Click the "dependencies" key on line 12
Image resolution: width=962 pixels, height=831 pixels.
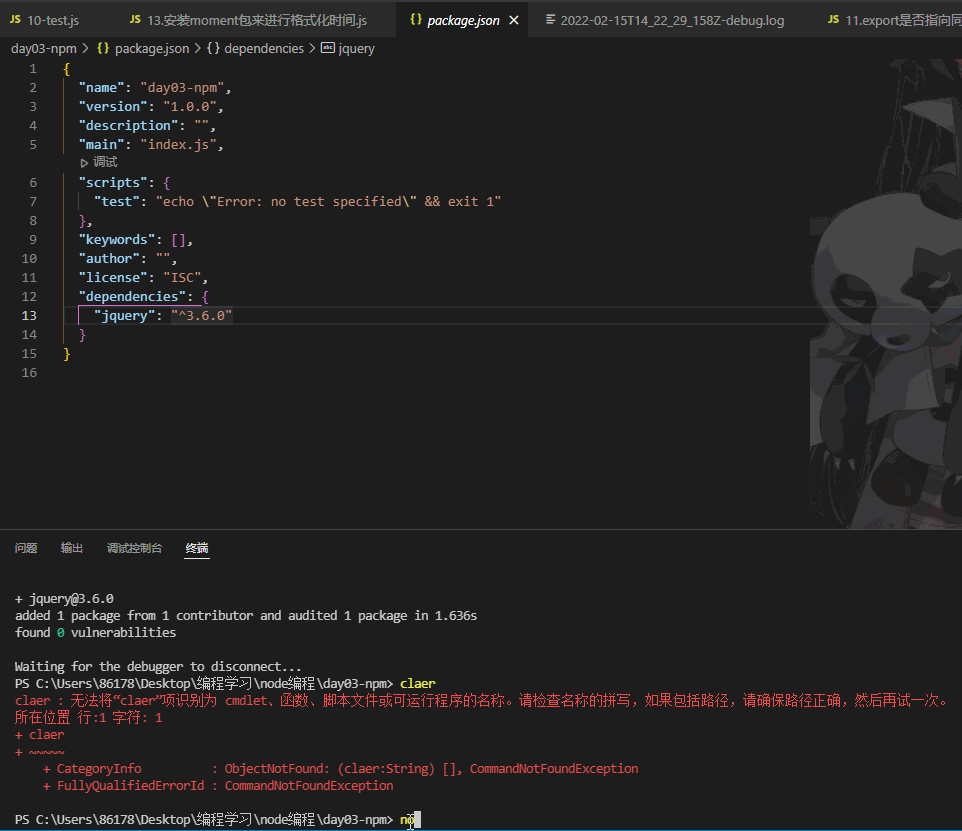tap(132, 297)
